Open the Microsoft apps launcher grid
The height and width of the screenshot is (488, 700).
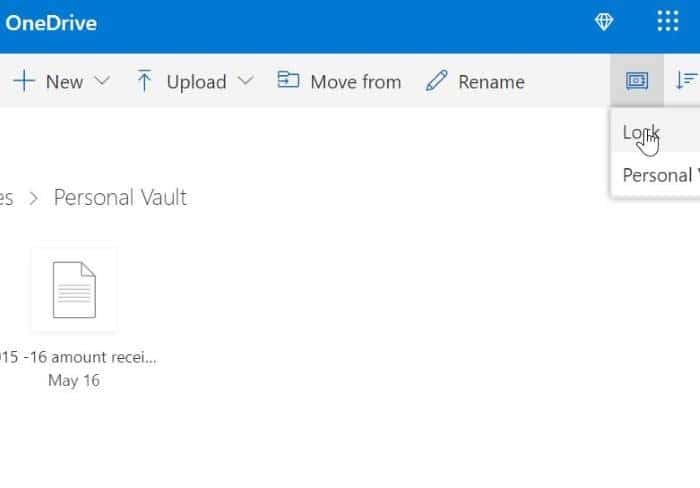pos(668,21)
